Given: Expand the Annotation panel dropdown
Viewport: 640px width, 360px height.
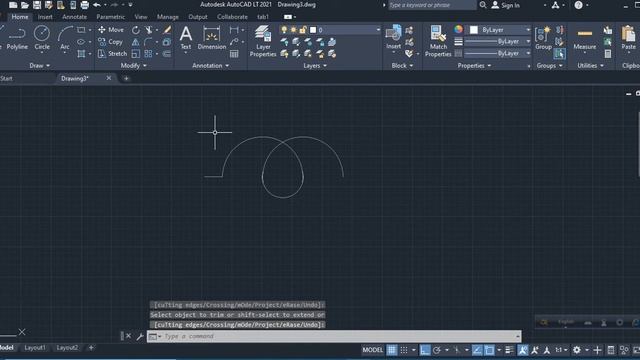Looking at the screenshot, I should pyautogui.click(x=211, y=65).
